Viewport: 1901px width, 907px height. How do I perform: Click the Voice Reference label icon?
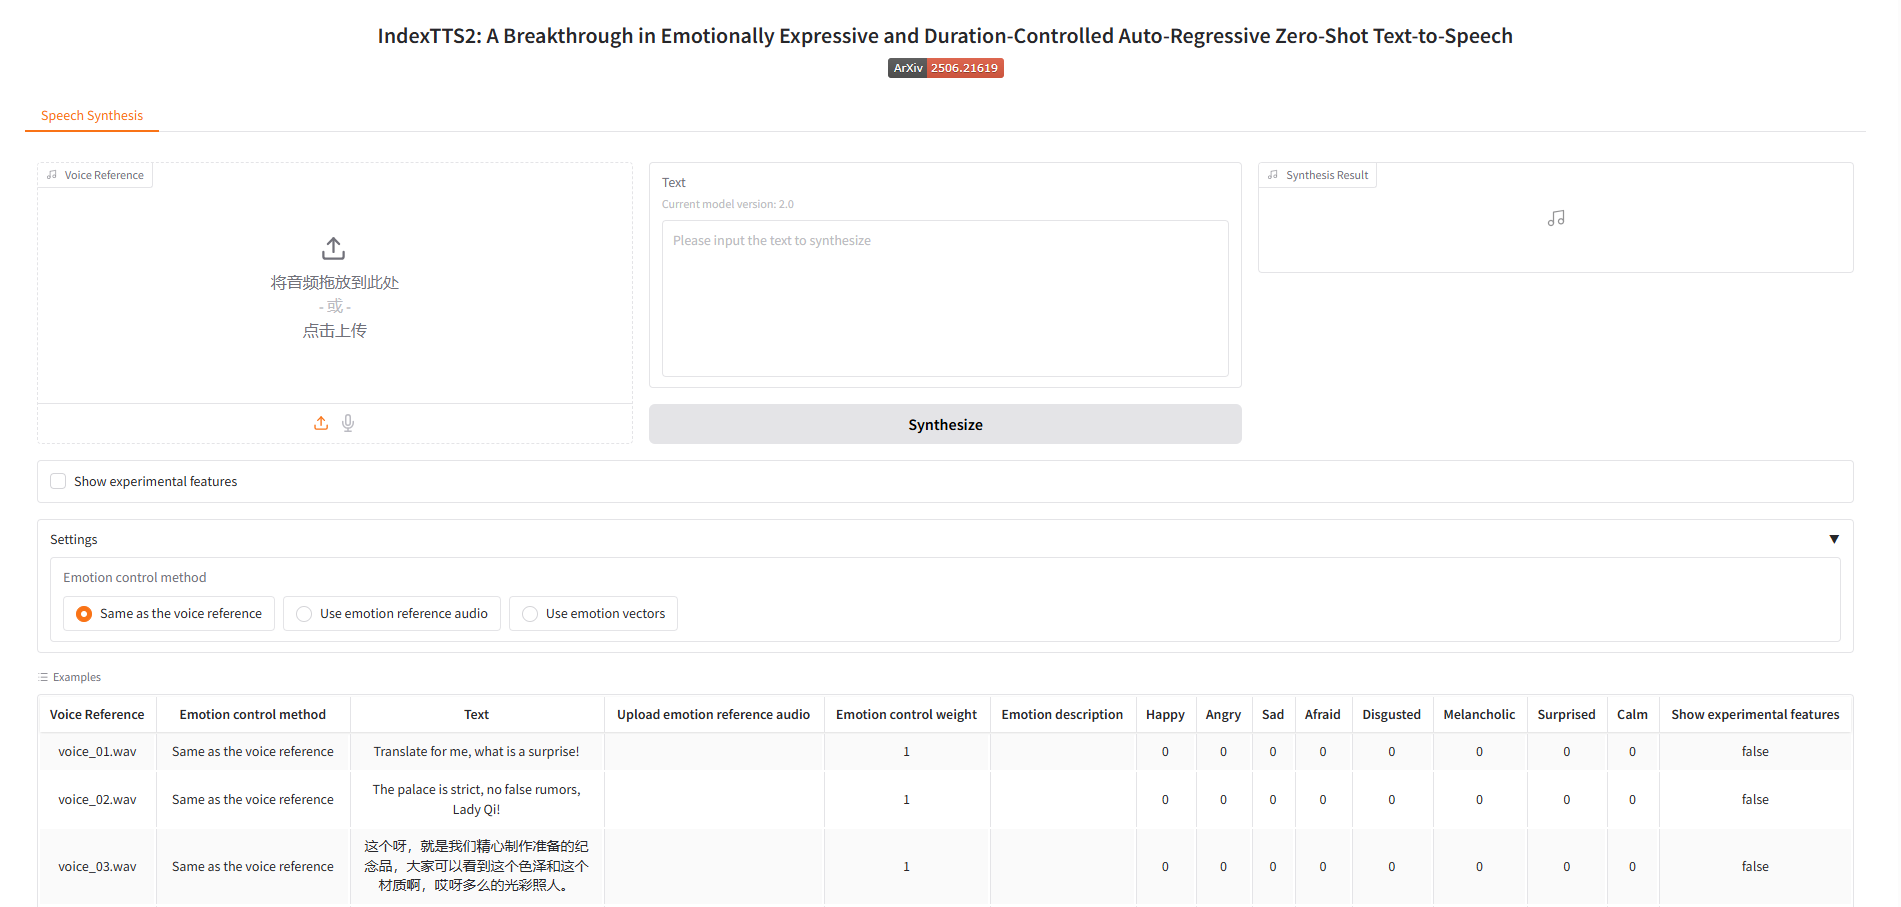coord(52,175)
